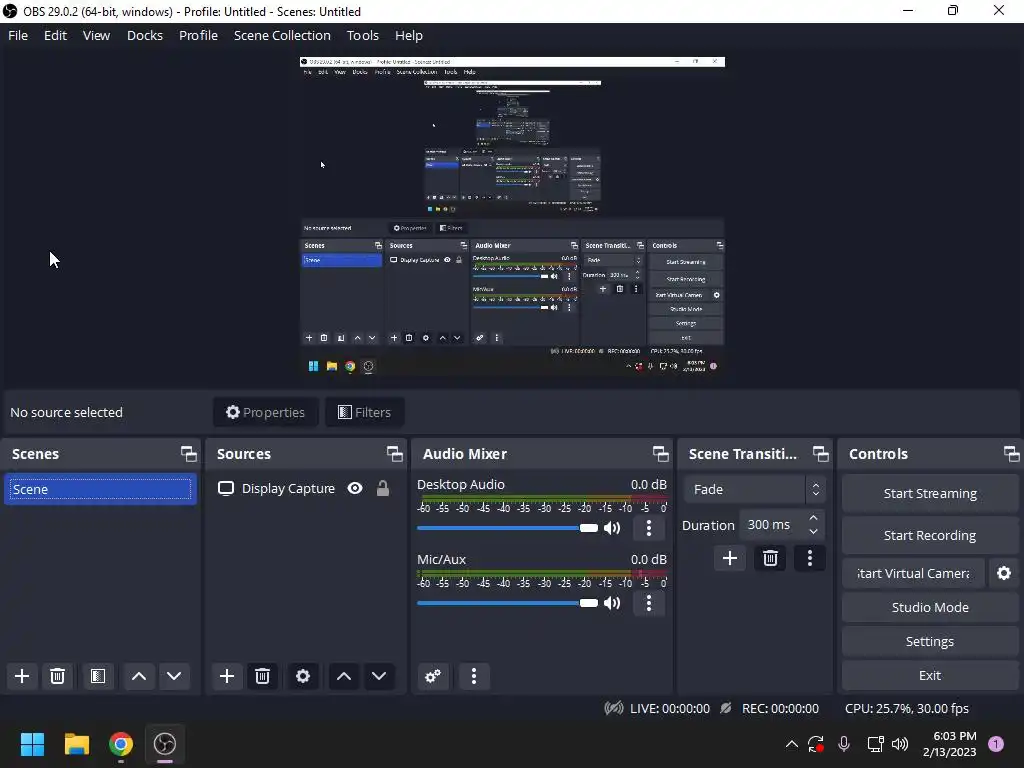Click taskbar volume icon

click(x=900, y=744)
